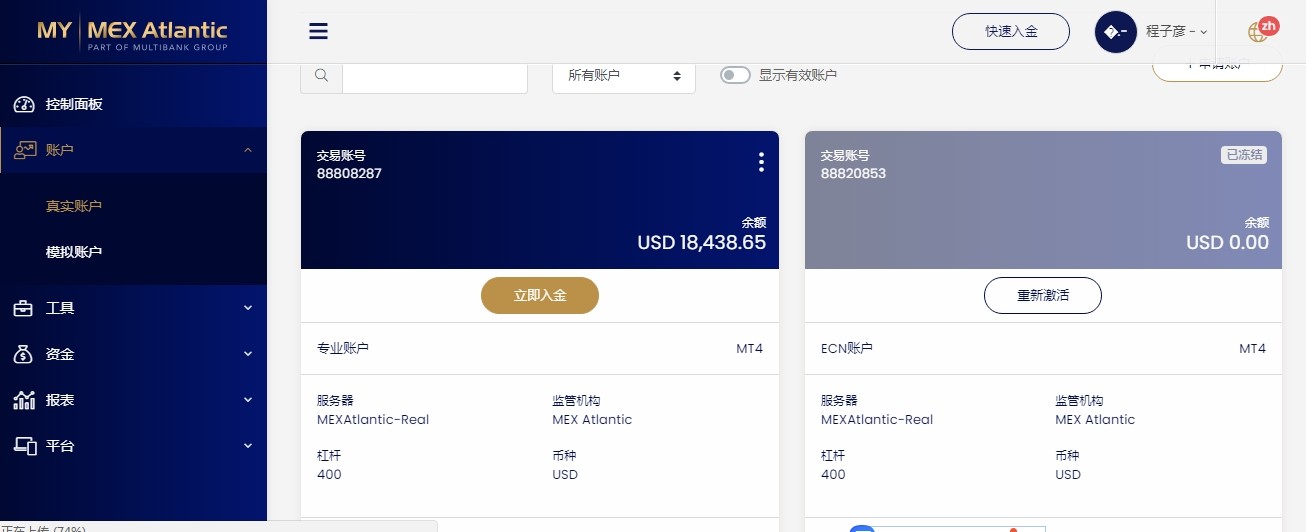
Task: Go to 控制面板 in the sidebar
Action: pyautogui.click(x=74, y=104)
